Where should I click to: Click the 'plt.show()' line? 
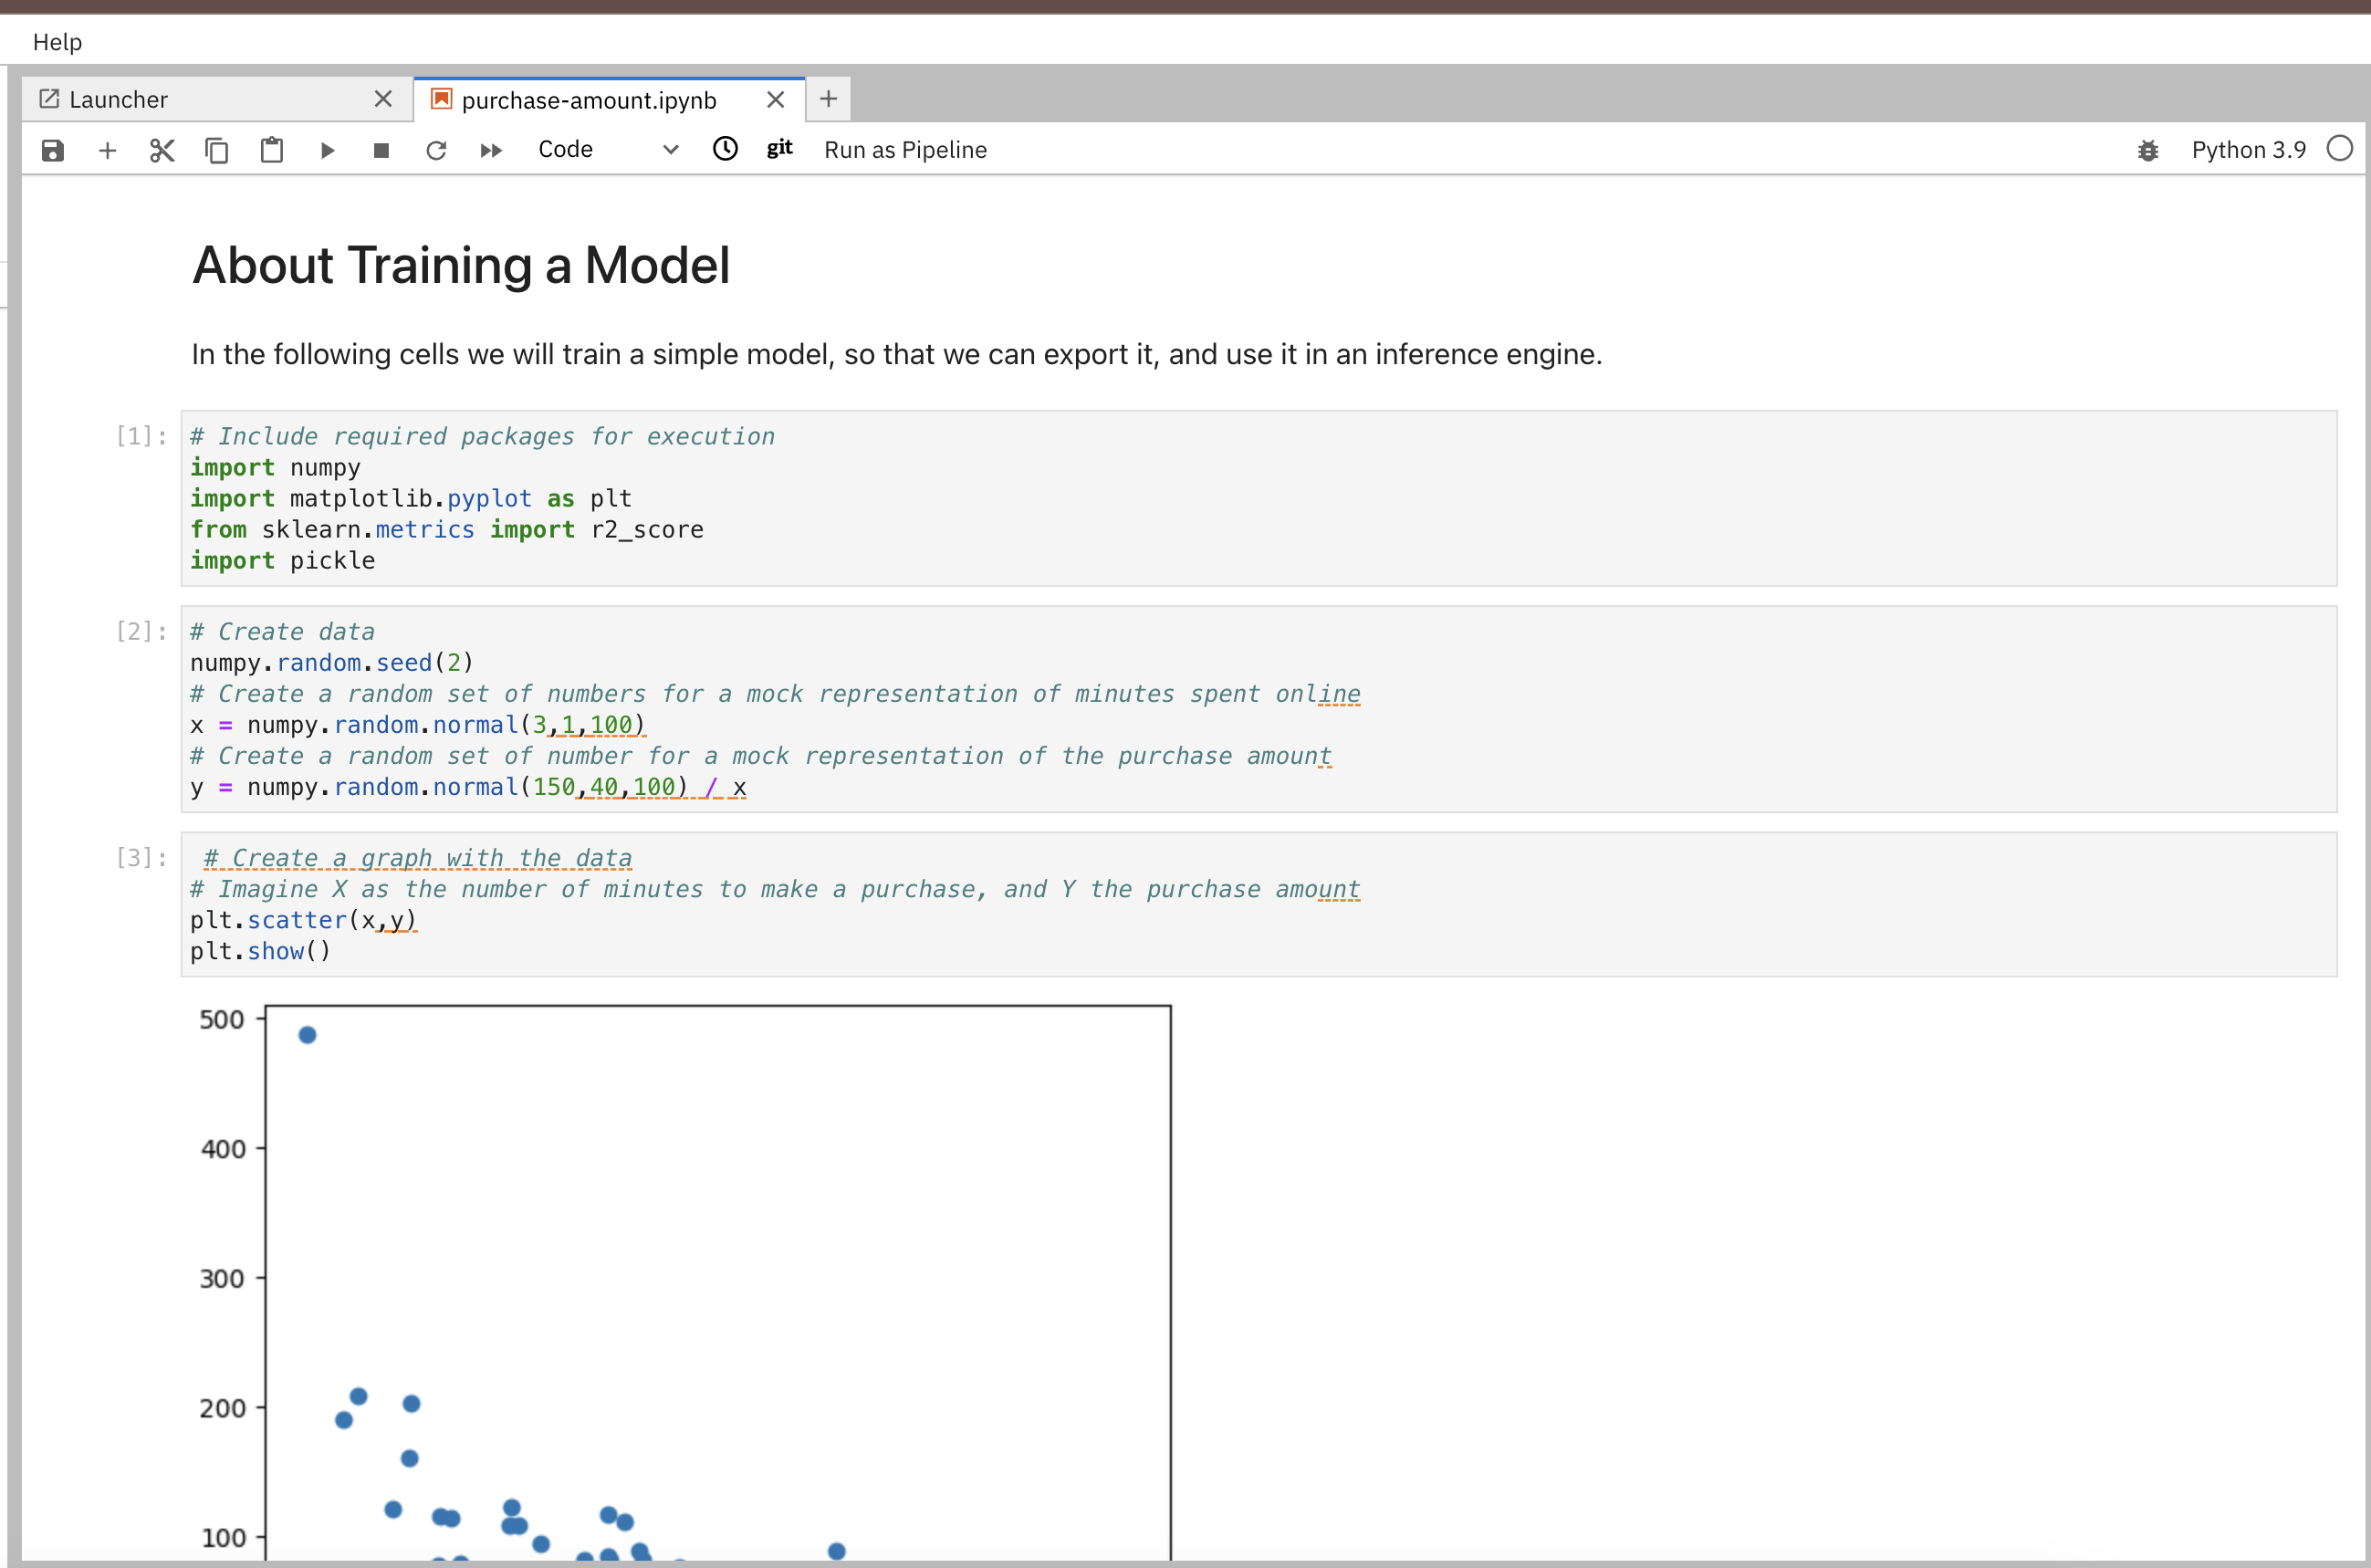pyautogui.click(x=260, y=951)
